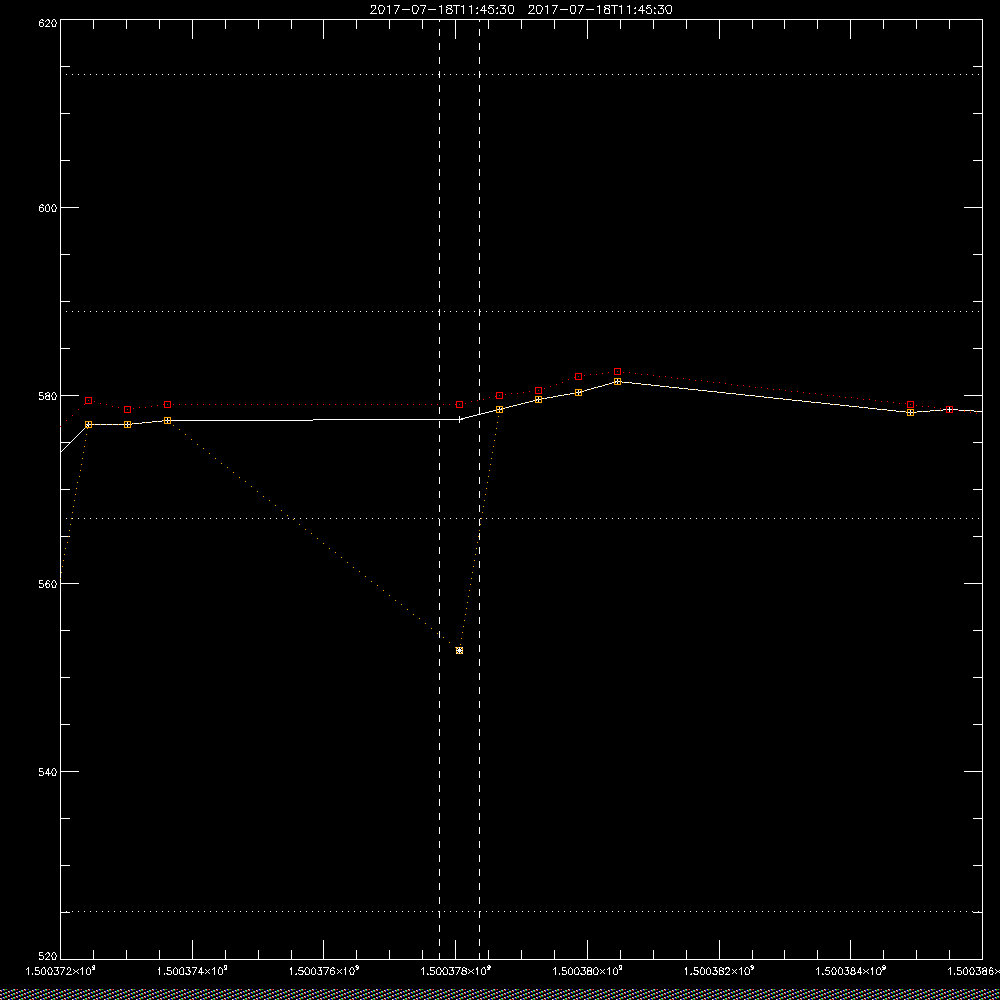Click the 620 y-axis label
Screen dimensions: 1000x1000
tap(48, 23)
